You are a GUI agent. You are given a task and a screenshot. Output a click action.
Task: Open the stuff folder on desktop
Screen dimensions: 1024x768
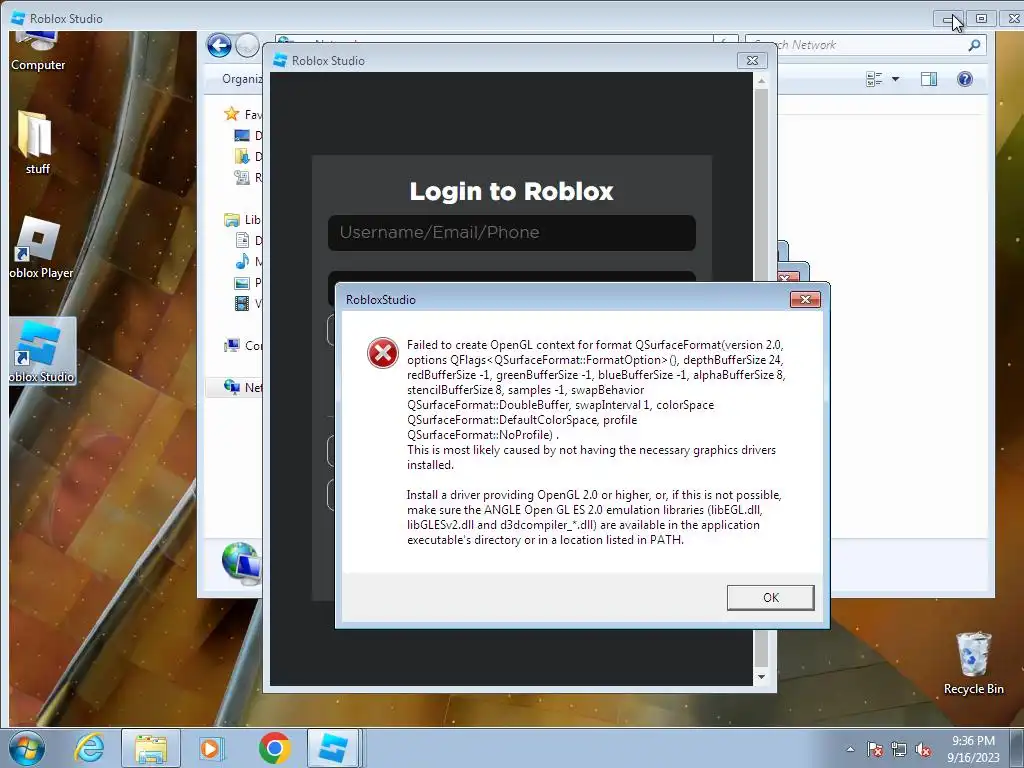tap(37, 143)
